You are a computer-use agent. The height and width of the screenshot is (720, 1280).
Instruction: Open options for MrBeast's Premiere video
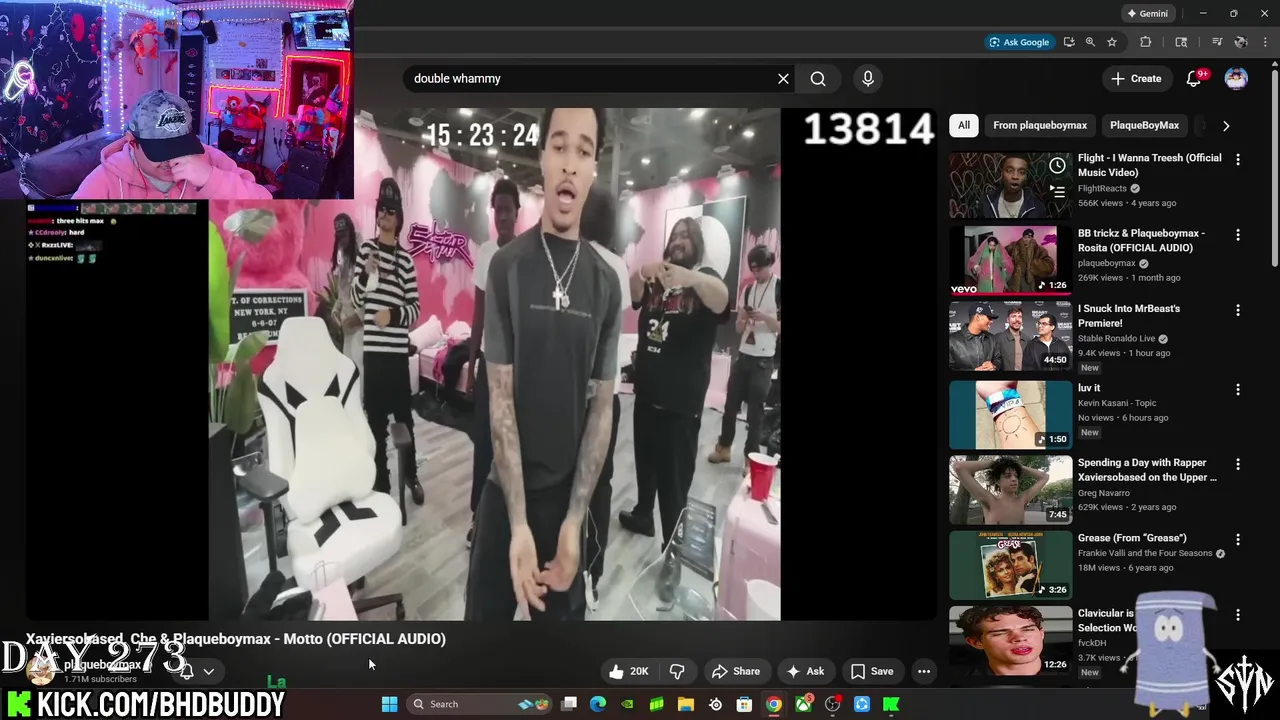tap(1238, 310)
